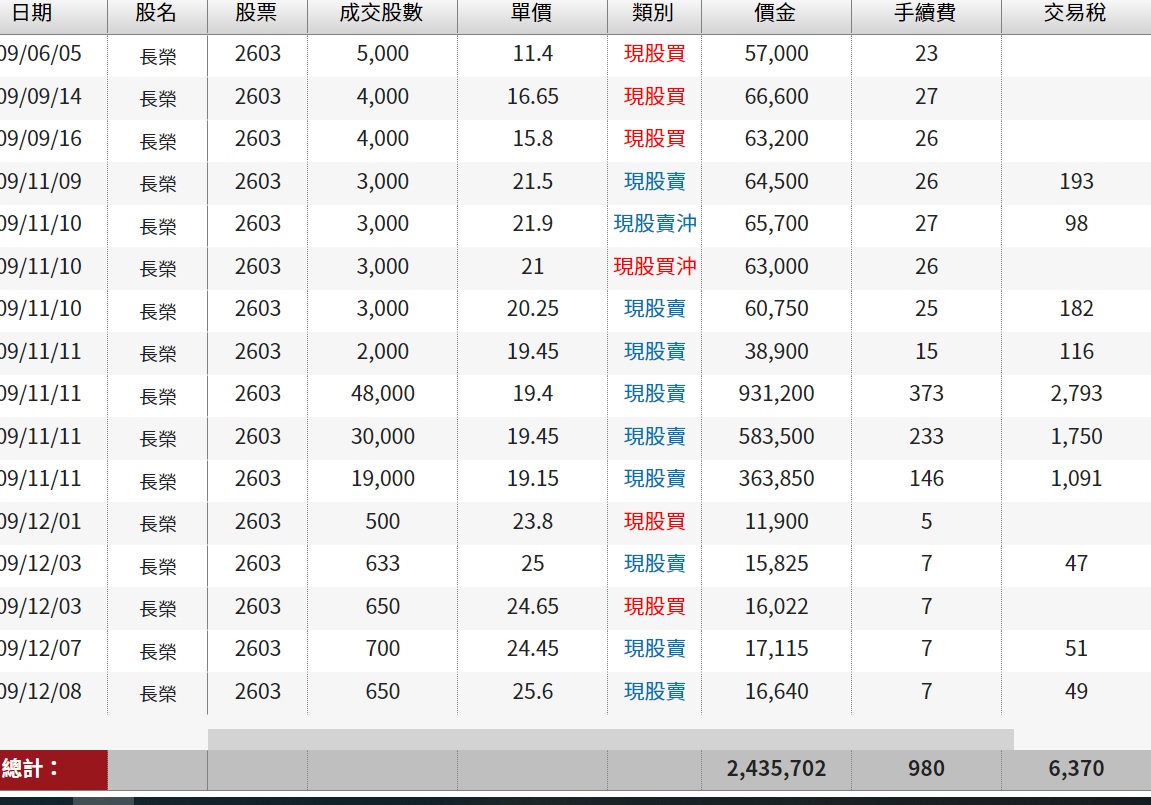Select the tax value 98
This screenshot has width=1151, height=805.
coord(1076,224)
